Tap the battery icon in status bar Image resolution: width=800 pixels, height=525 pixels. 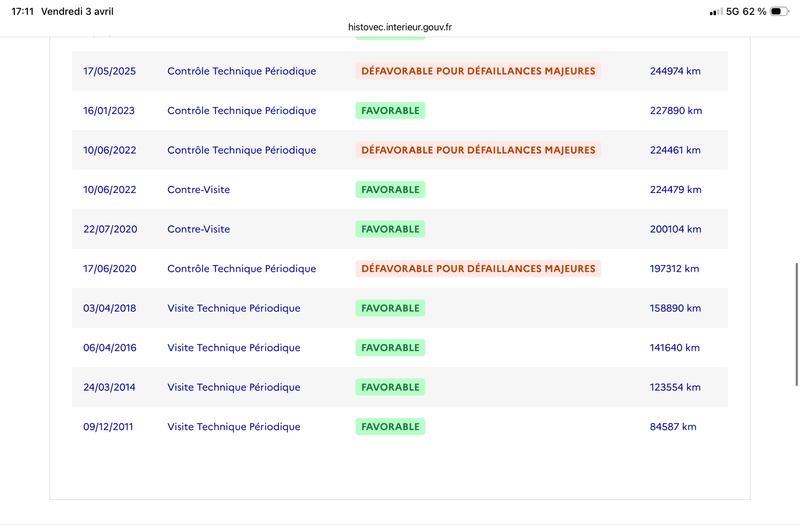[x=779, y=11]
